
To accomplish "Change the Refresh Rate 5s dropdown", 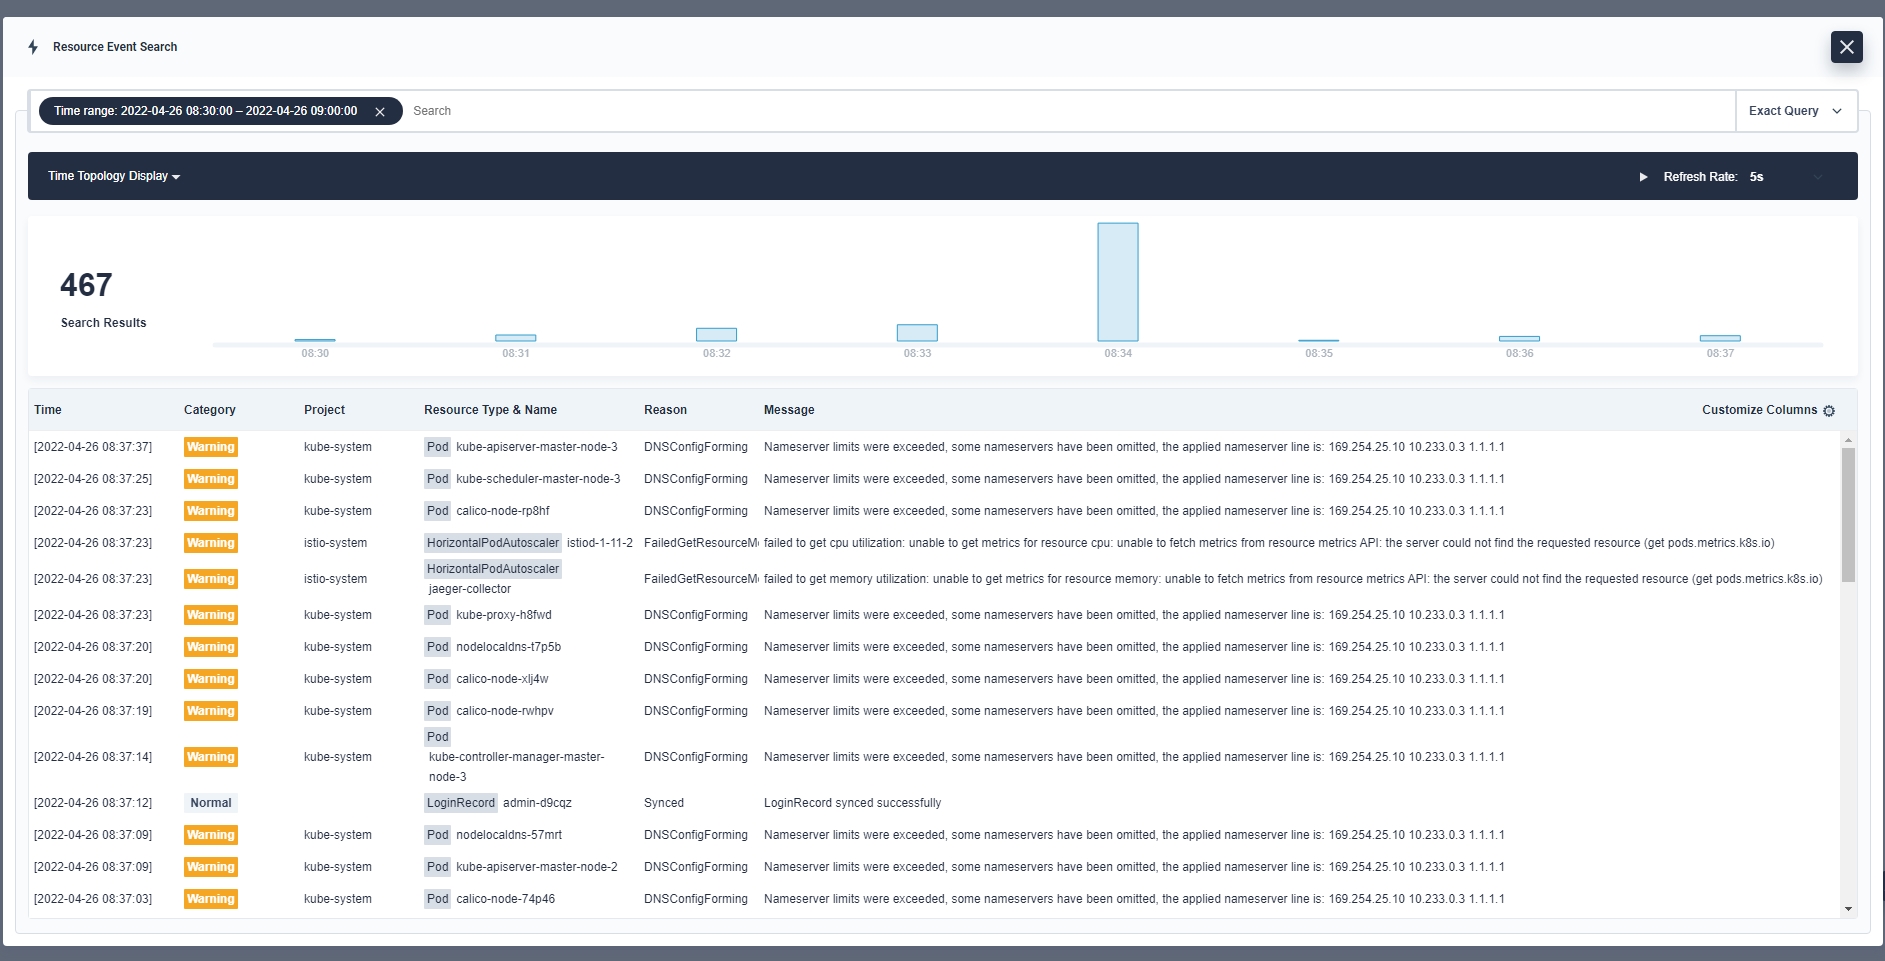I will tap(1786, 177).
